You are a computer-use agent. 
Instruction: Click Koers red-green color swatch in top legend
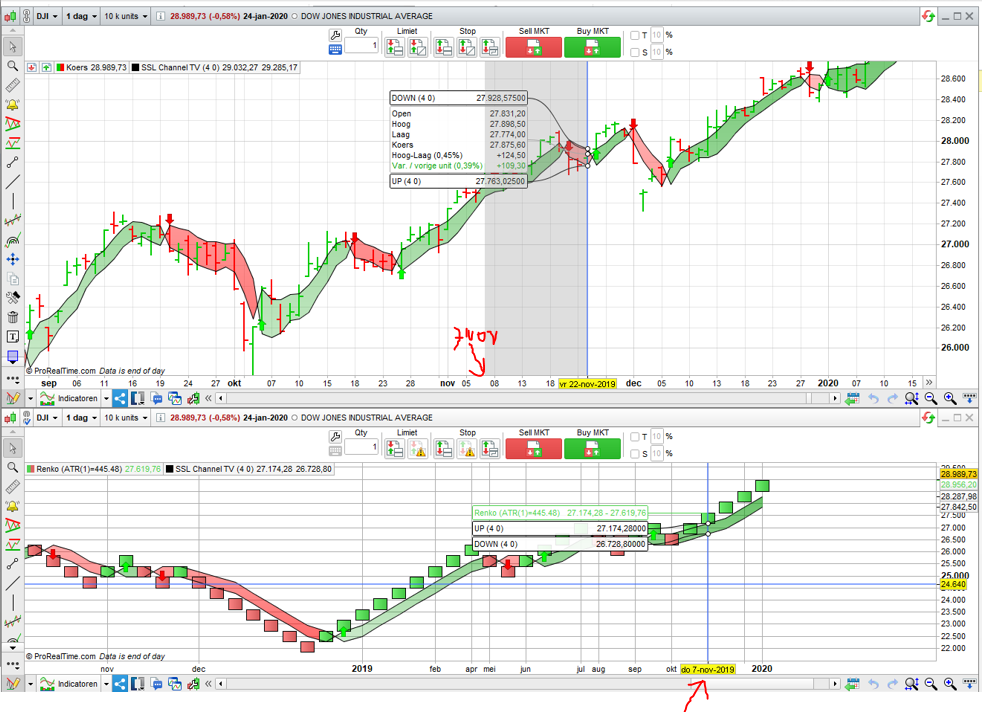point(60,68)
